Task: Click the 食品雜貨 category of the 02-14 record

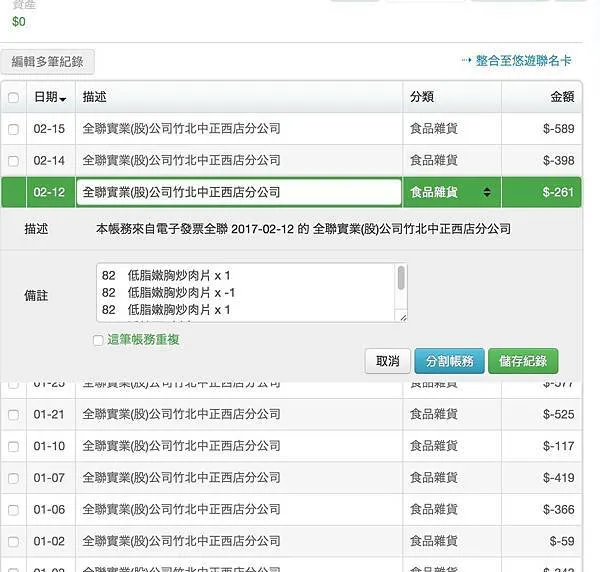Action: (434, 161)
